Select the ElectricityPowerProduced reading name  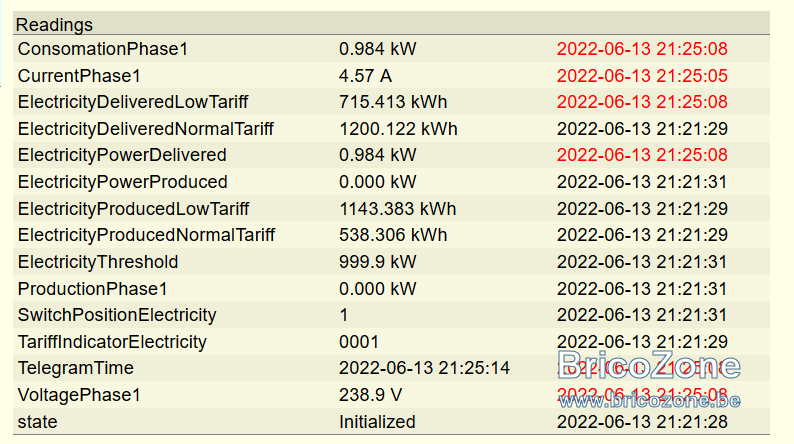click(123, 182)
